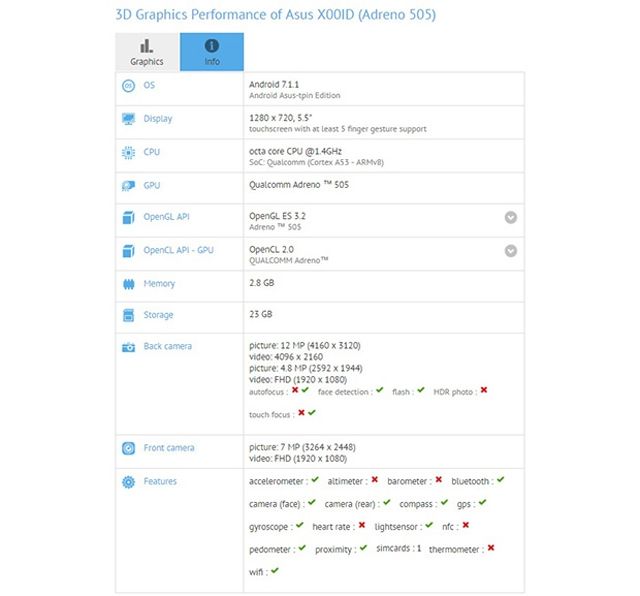
Task: Click the SoC: Qualcomm Cortex A53 text
Action: click(x=316, y=162)
